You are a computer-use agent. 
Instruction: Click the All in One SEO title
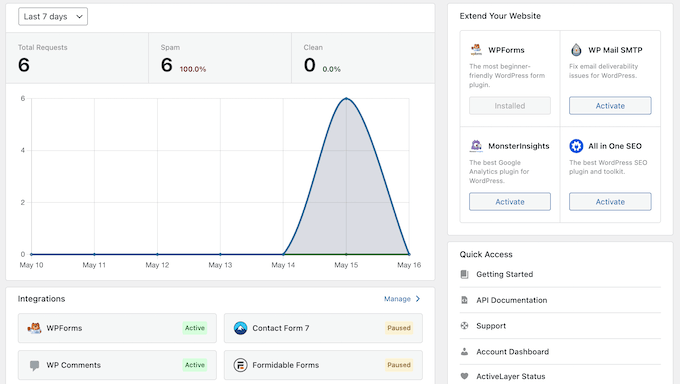(615, 146)
